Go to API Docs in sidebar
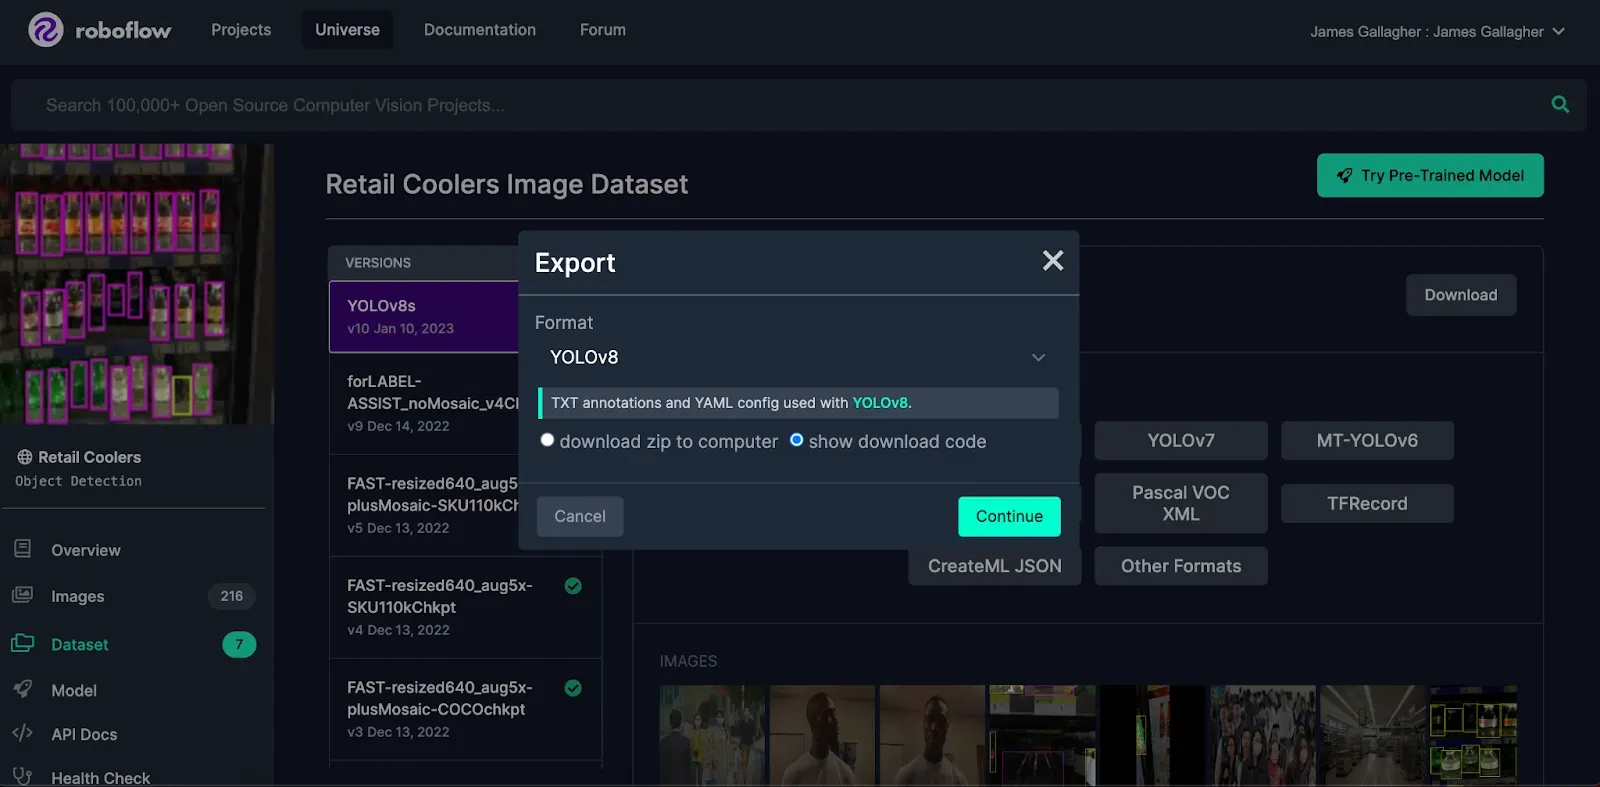Viewport: 1600px width, 787px height. coord(84,734)
